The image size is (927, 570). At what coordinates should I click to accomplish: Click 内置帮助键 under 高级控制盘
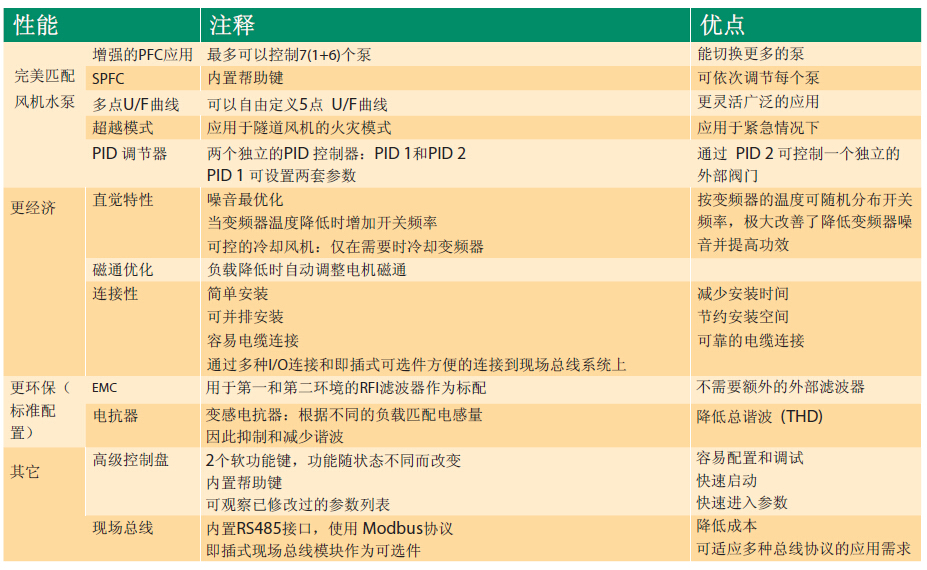tap(244, 483)
